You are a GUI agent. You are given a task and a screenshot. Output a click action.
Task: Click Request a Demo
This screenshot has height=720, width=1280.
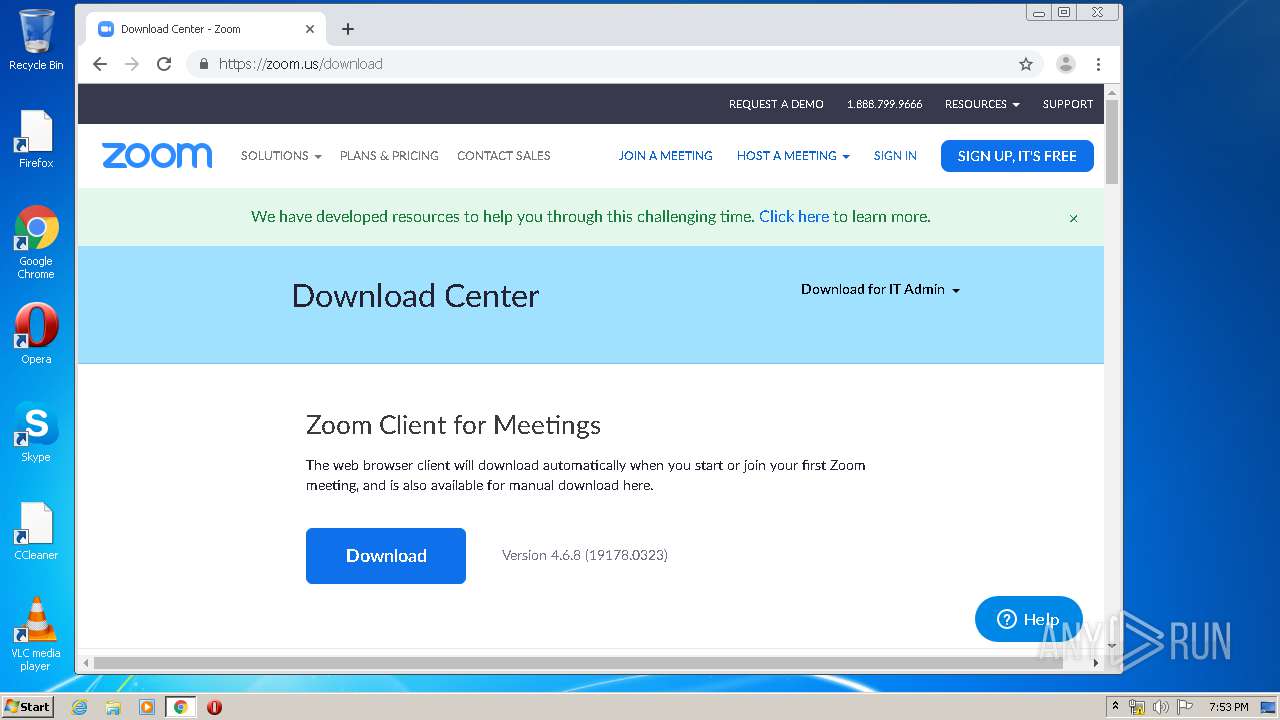[776, 104]
